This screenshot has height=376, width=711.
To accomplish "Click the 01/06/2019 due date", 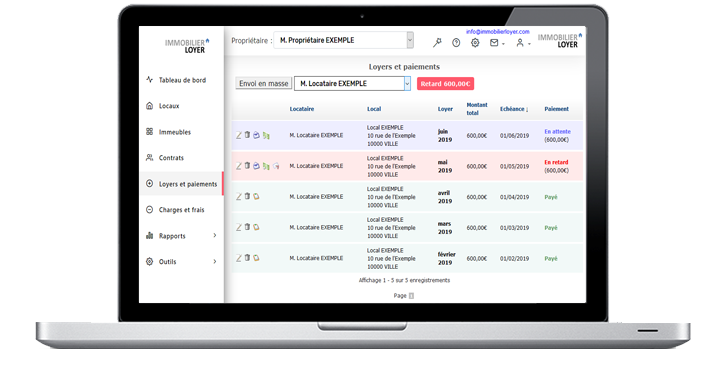I will [x=514, y=136].
